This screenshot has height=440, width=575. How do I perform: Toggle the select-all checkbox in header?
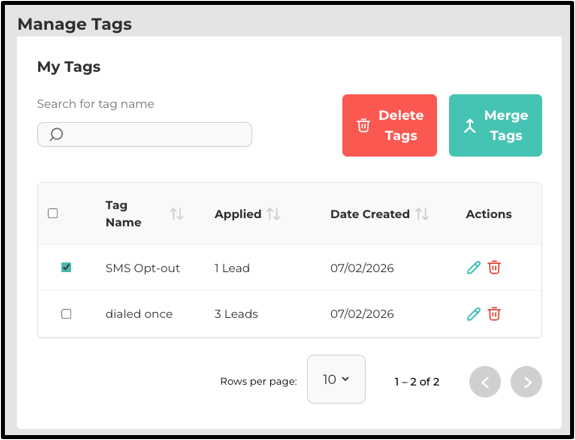point(53,213)
